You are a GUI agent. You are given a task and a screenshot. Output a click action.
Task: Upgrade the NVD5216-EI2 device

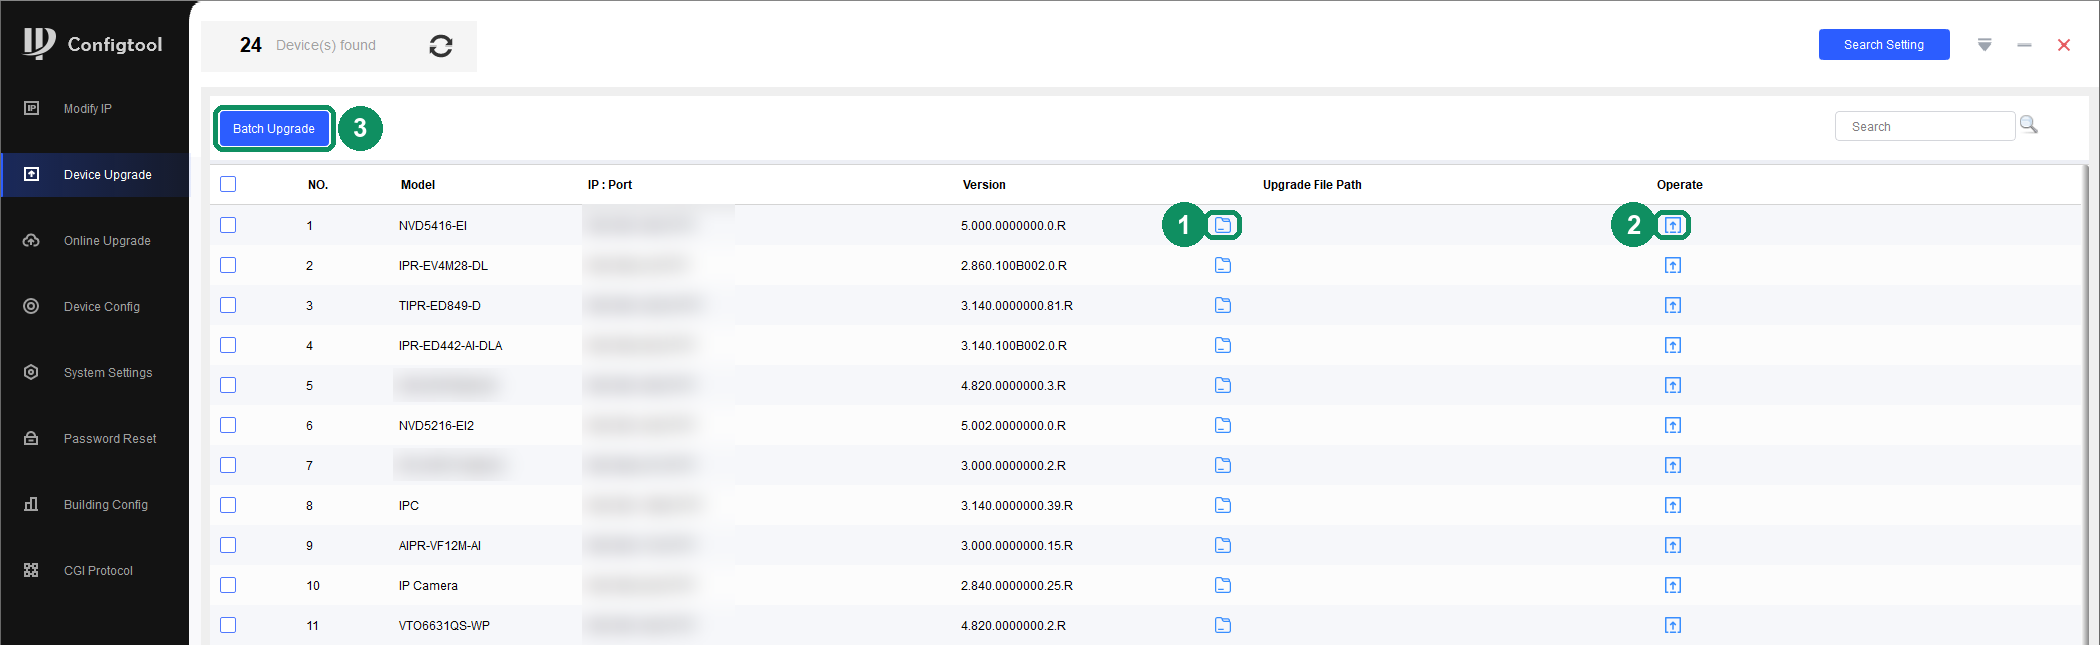point(1673,425)
